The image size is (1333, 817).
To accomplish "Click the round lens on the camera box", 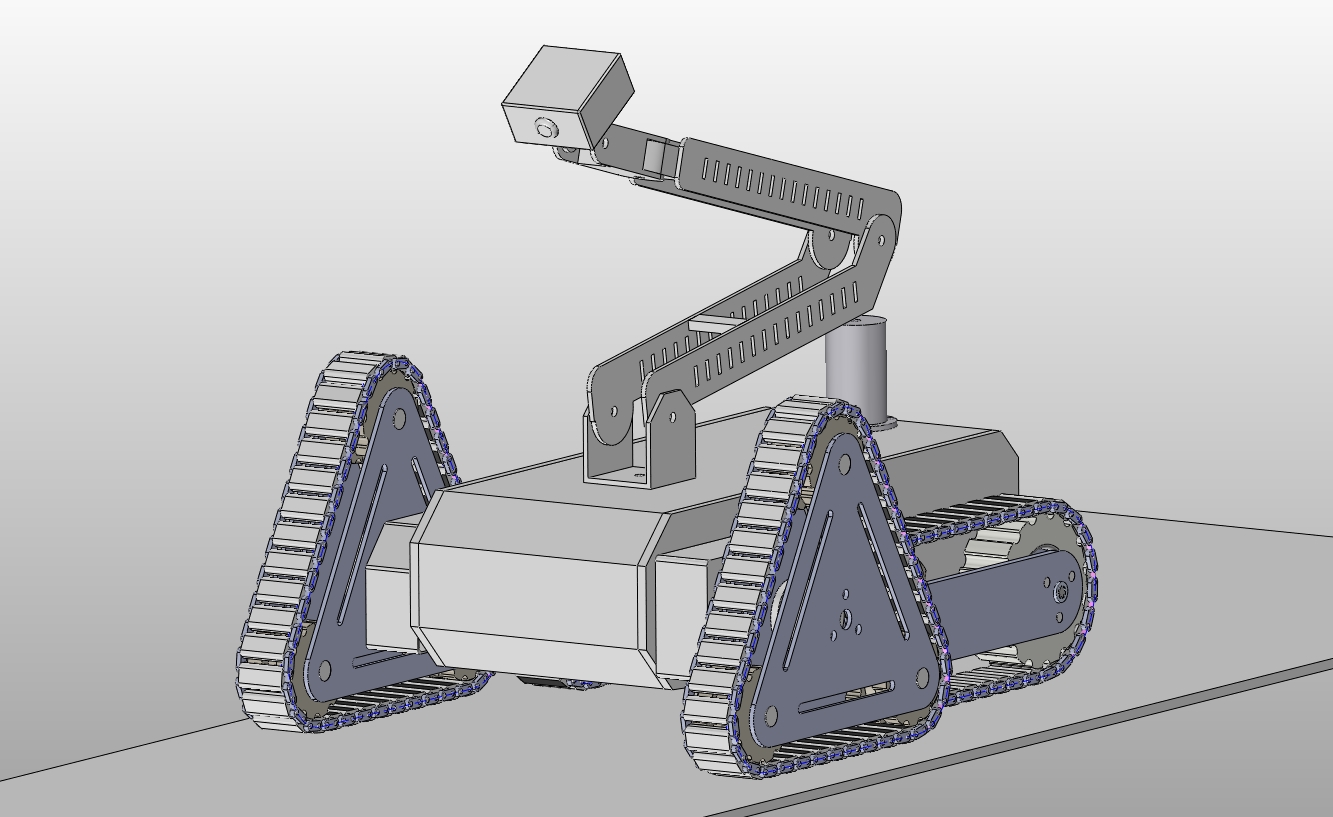I will 546,128.
